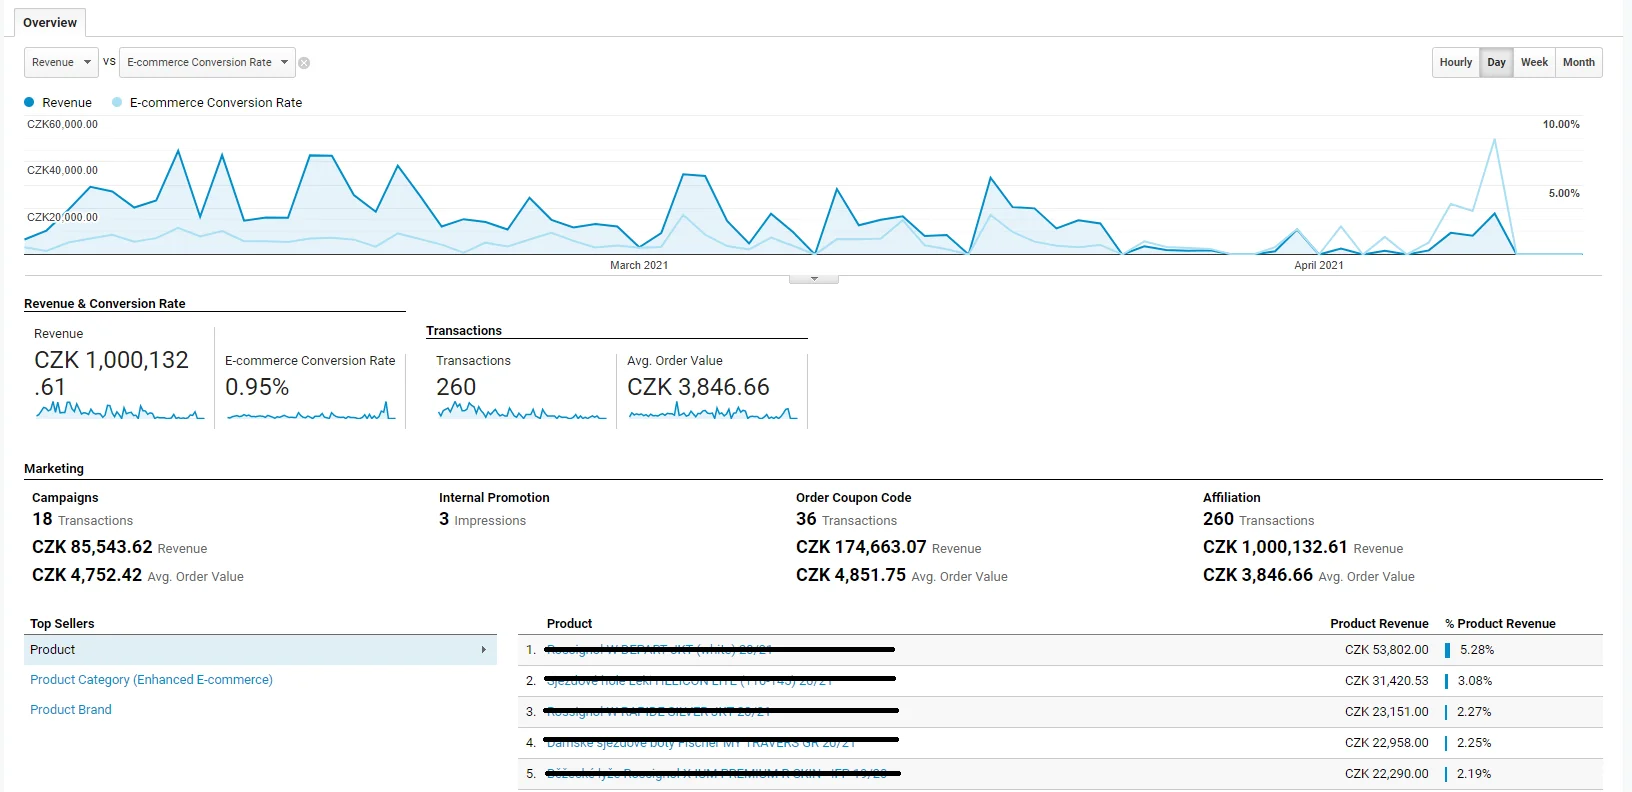The width and height of the screenshot is (1632, 792).
Task: Click the Transactions sparkline chart
Action: pos(522,410)
